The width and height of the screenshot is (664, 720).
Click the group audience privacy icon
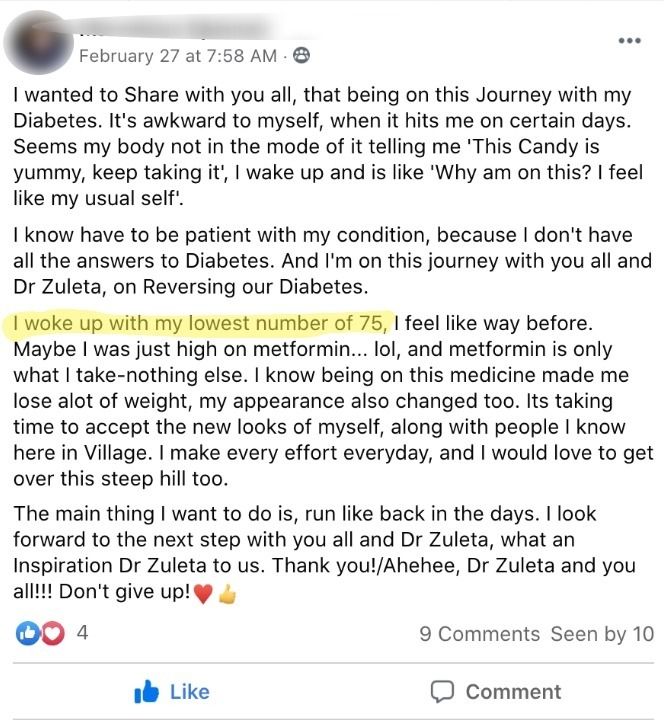[301, 56]
